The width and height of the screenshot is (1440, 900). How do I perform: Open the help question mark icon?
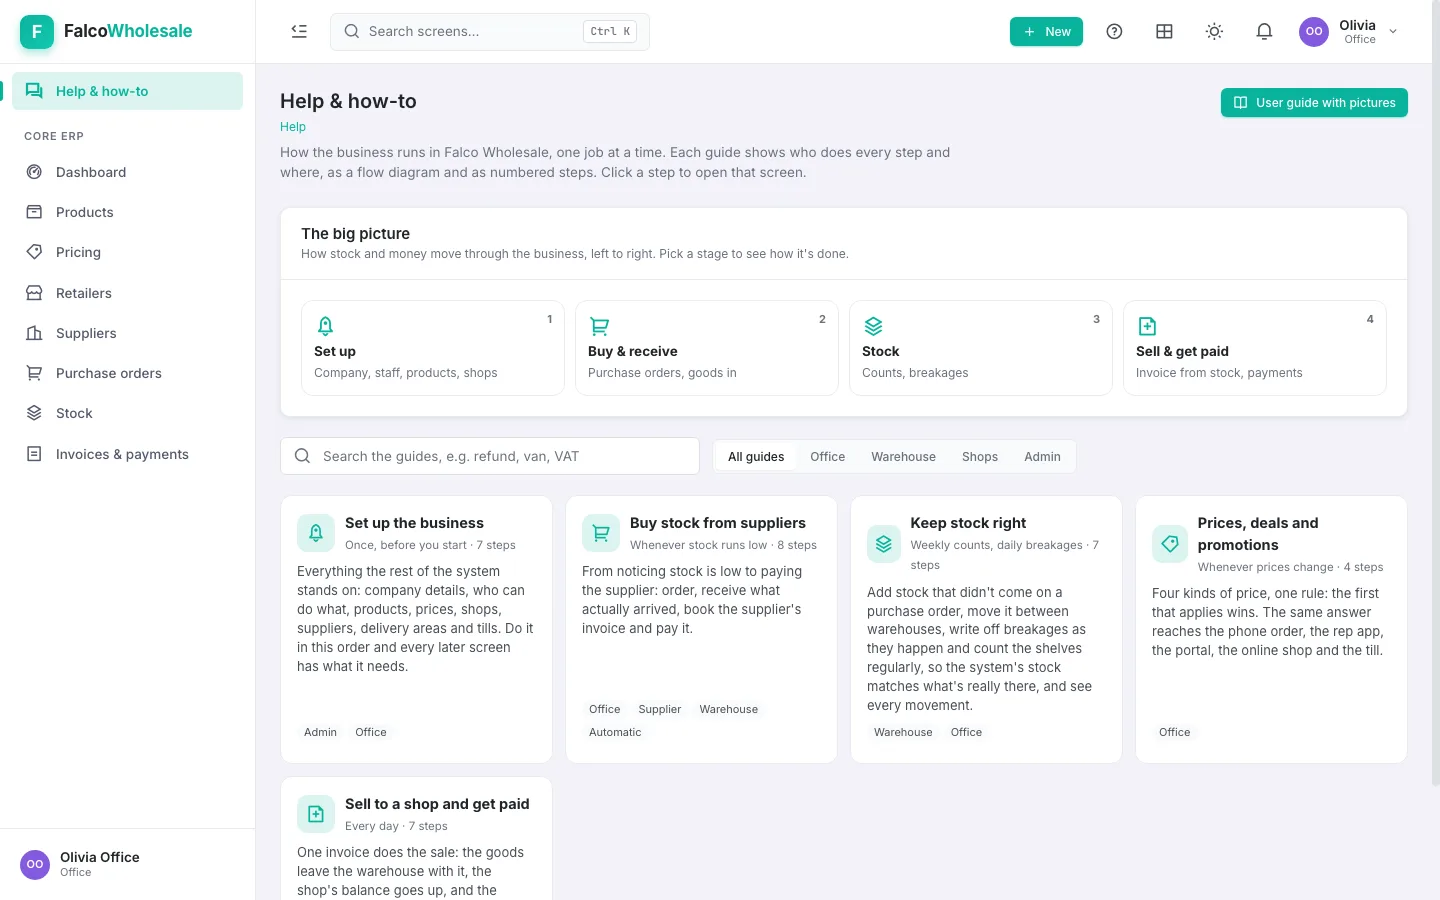[x=1114, y=31]
